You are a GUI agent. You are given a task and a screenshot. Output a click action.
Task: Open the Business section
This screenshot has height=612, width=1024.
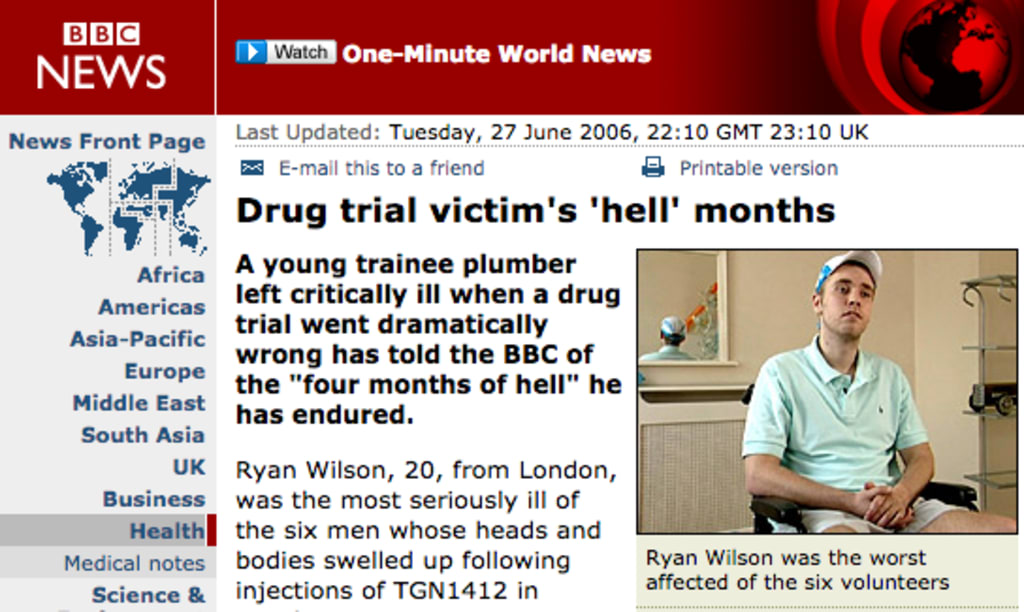154,499
